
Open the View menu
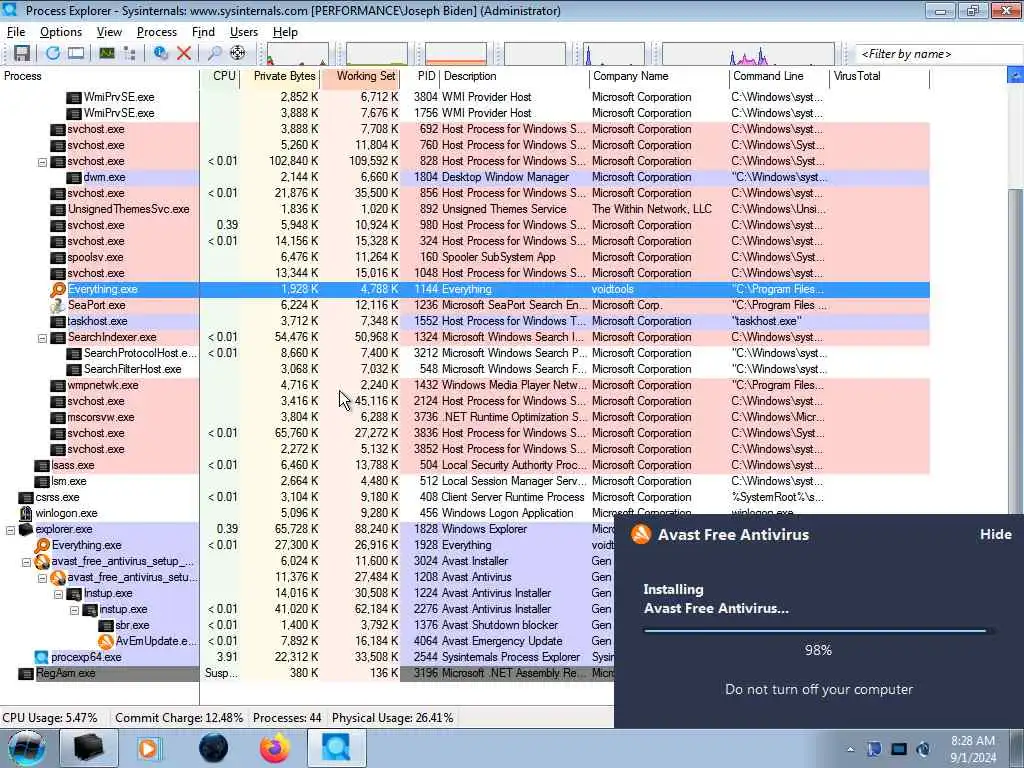coord(109,31)
